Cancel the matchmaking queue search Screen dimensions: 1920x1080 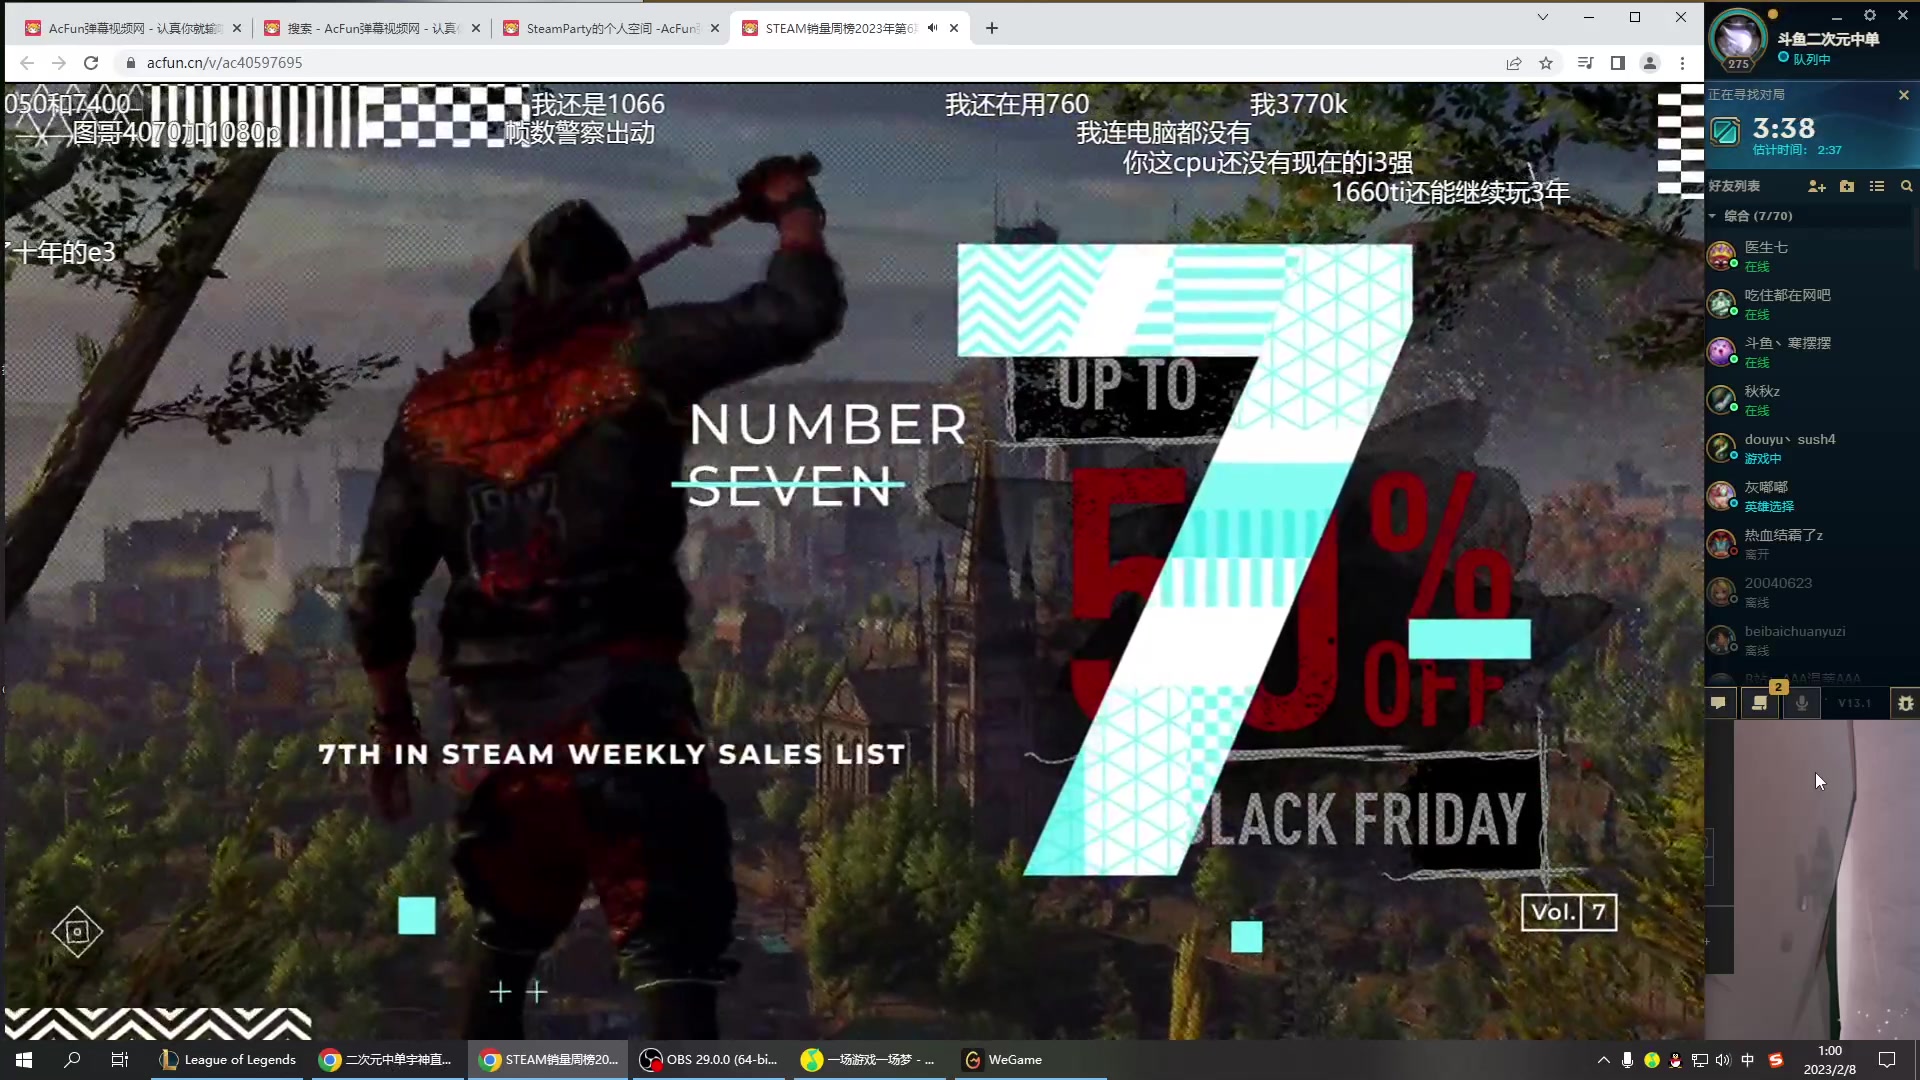click(x=1903, y=95)
